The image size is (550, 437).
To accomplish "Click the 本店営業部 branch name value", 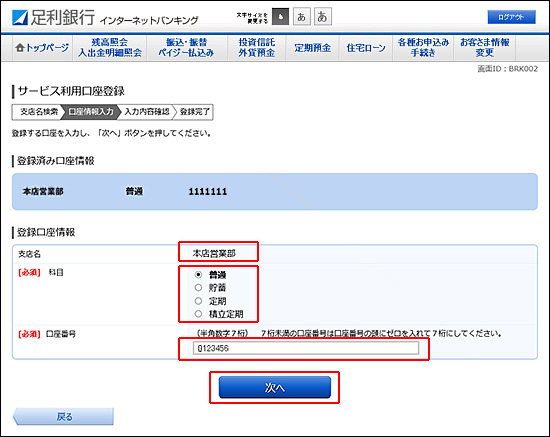I will [214, 253].
